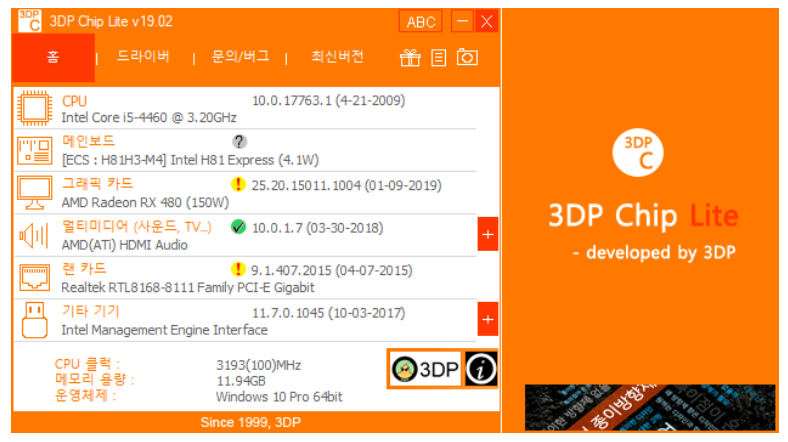The width and height of the screenshot is (788, 442).
Task: Click the 운영체제 label
Action: click(x=85, y=395)
